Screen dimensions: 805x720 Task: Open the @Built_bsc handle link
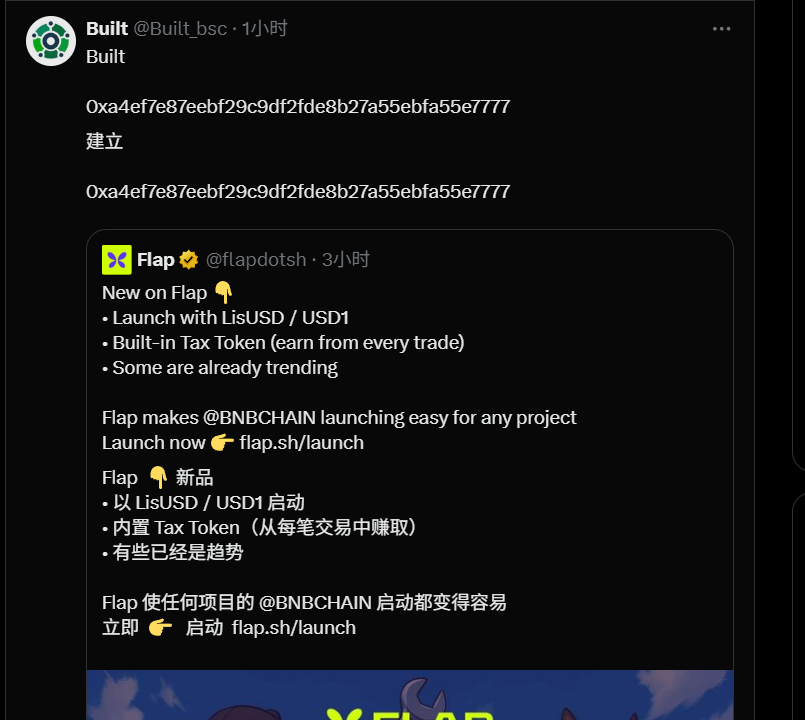[x=180, y=29]
